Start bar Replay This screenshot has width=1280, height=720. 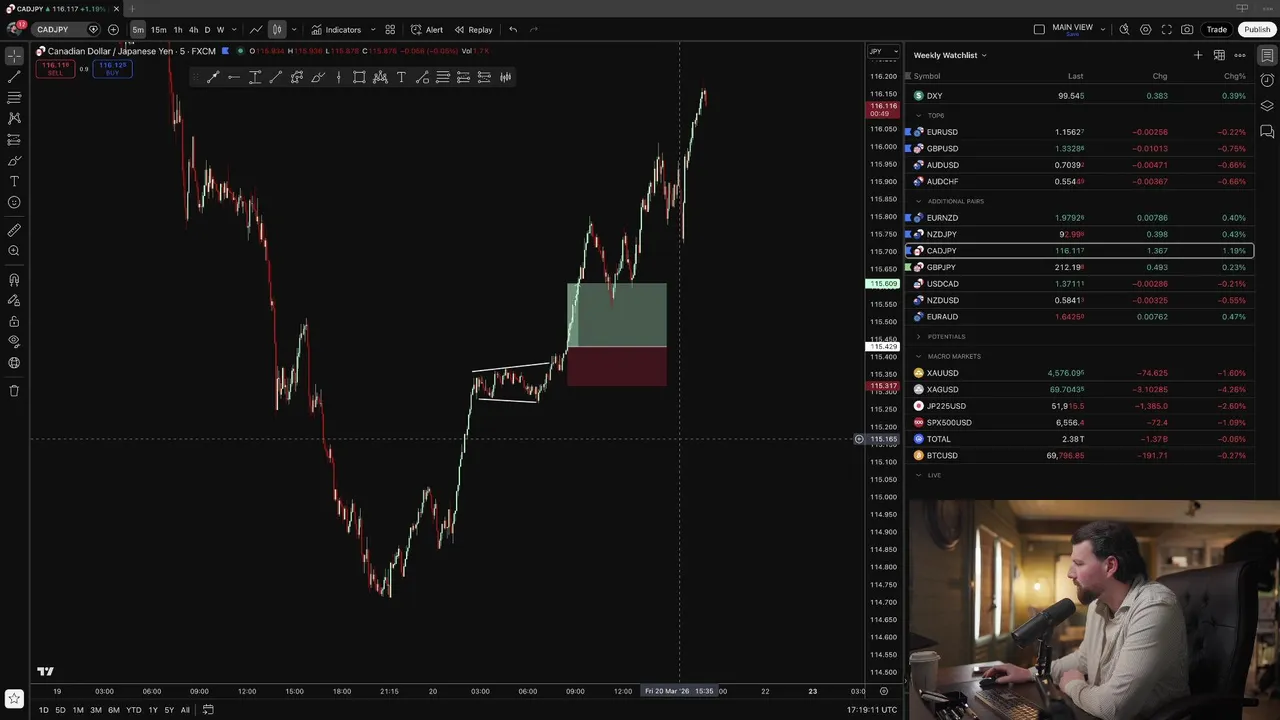(x=473, y=30)
